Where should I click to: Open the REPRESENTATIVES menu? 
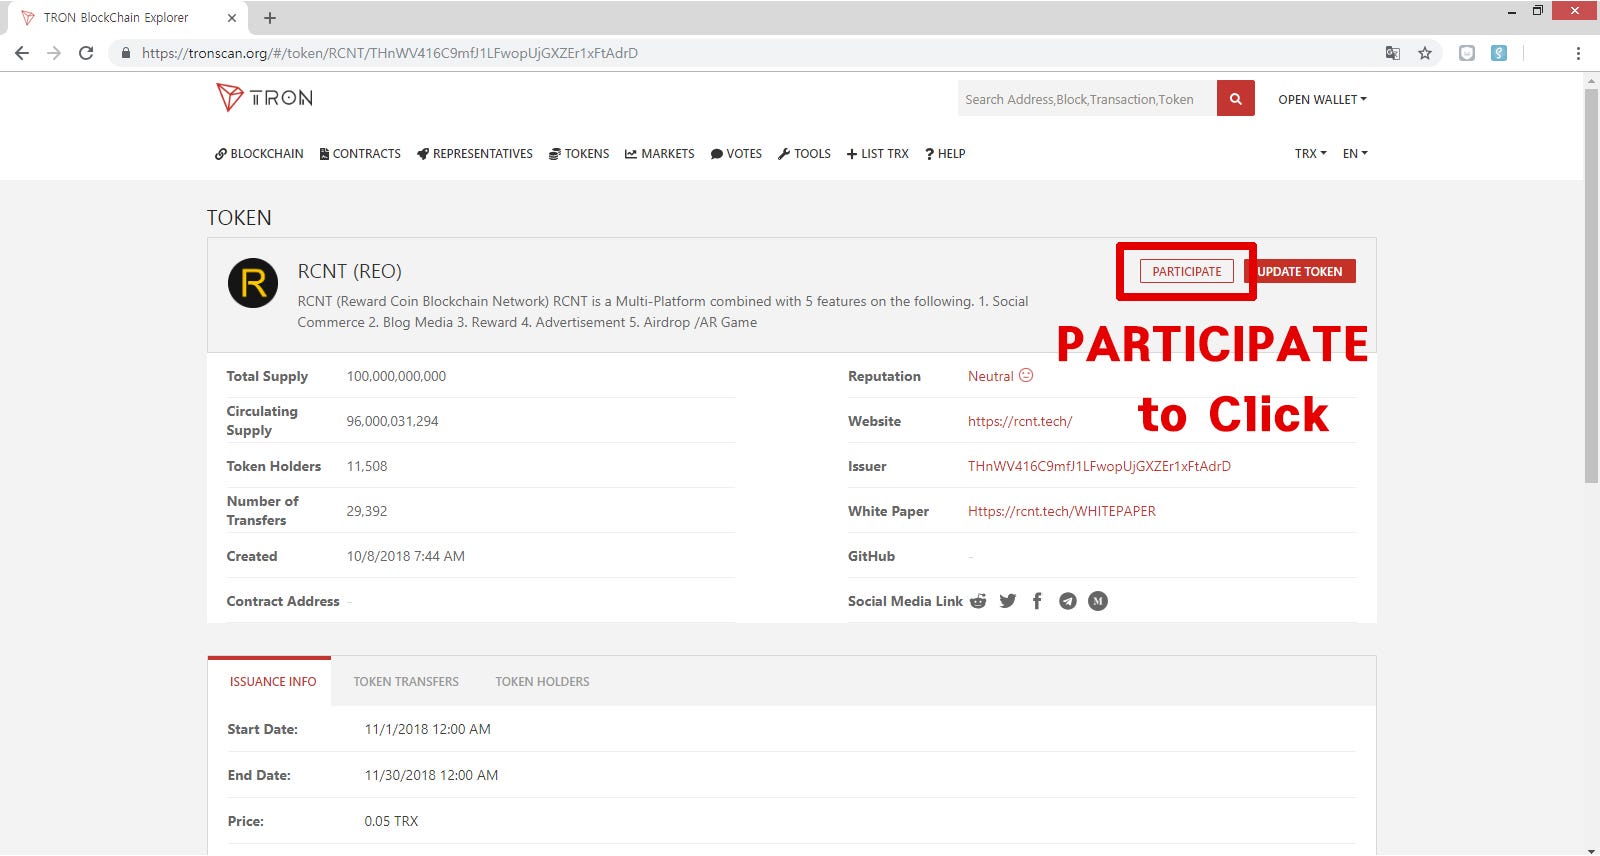point(475,154)
